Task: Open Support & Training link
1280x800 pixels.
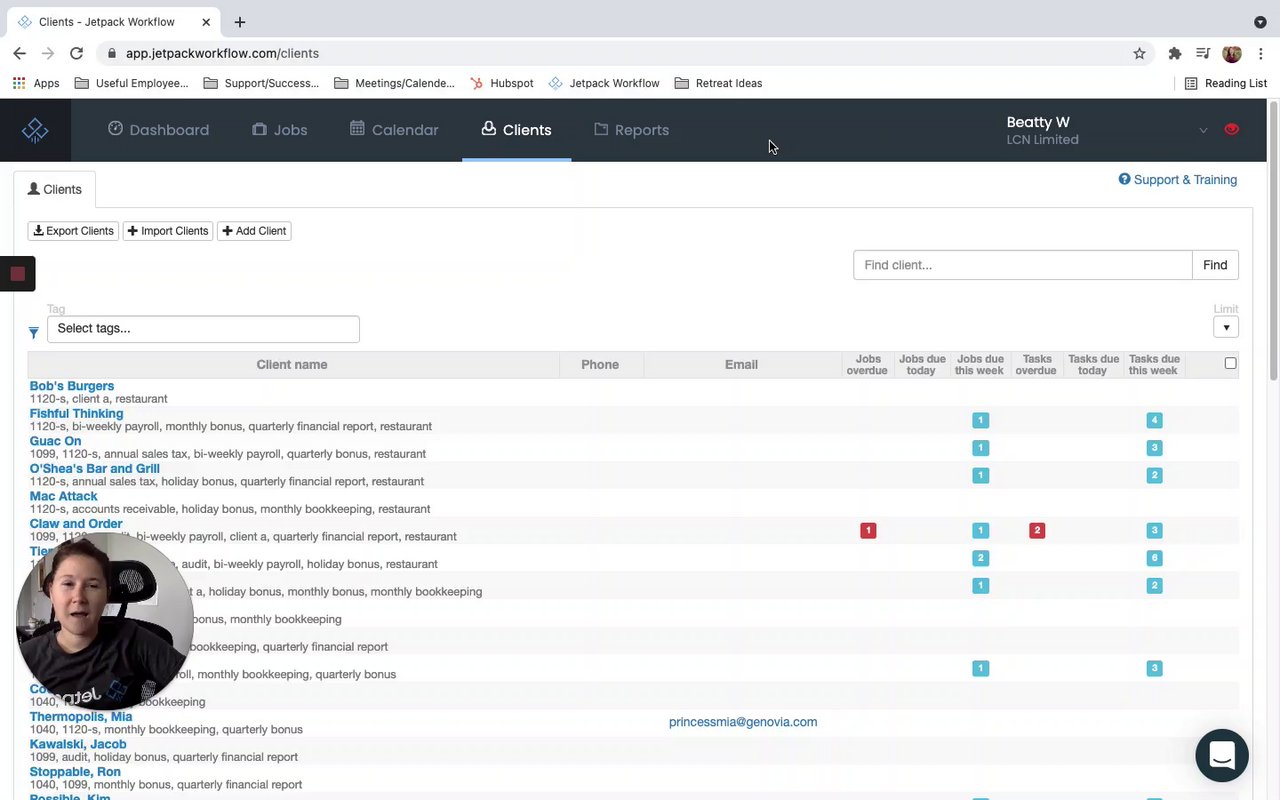Action: coord(1178,180)
